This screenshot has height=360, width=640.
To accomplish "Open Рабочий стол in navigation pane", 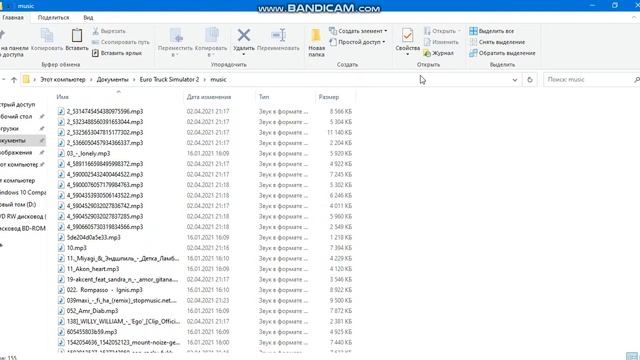I will pos(16,116).
